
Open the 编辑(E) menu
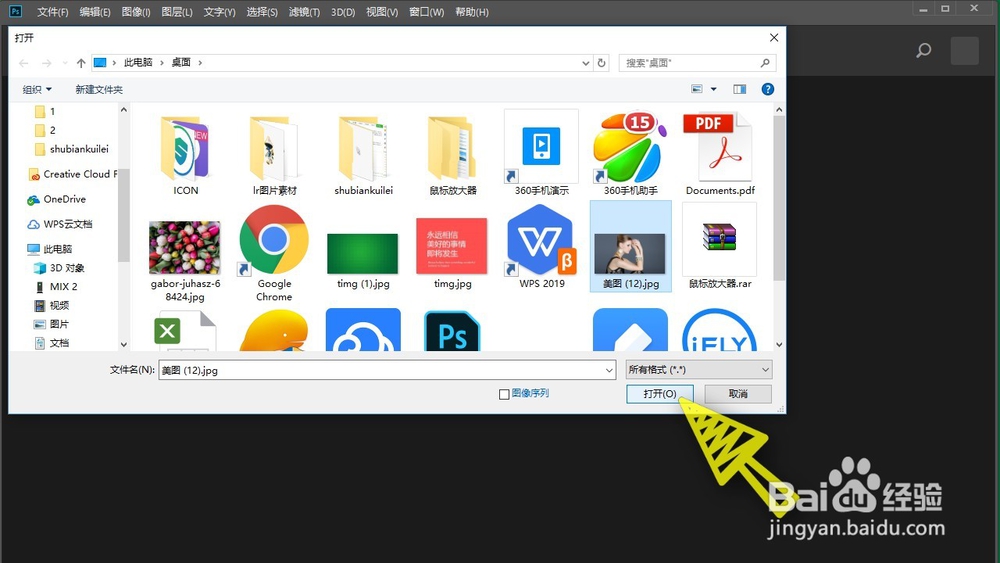point(95,12)
